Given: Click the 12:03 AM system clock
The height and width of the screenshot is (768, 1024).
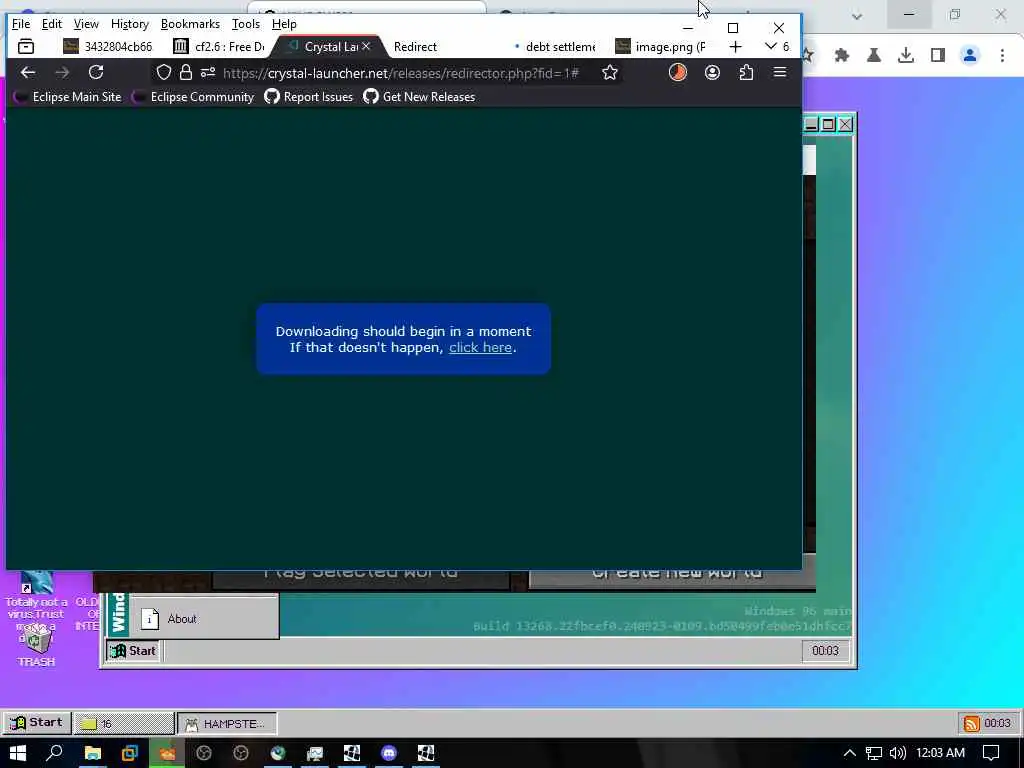Looking at the screenshot, I should 940,753.
